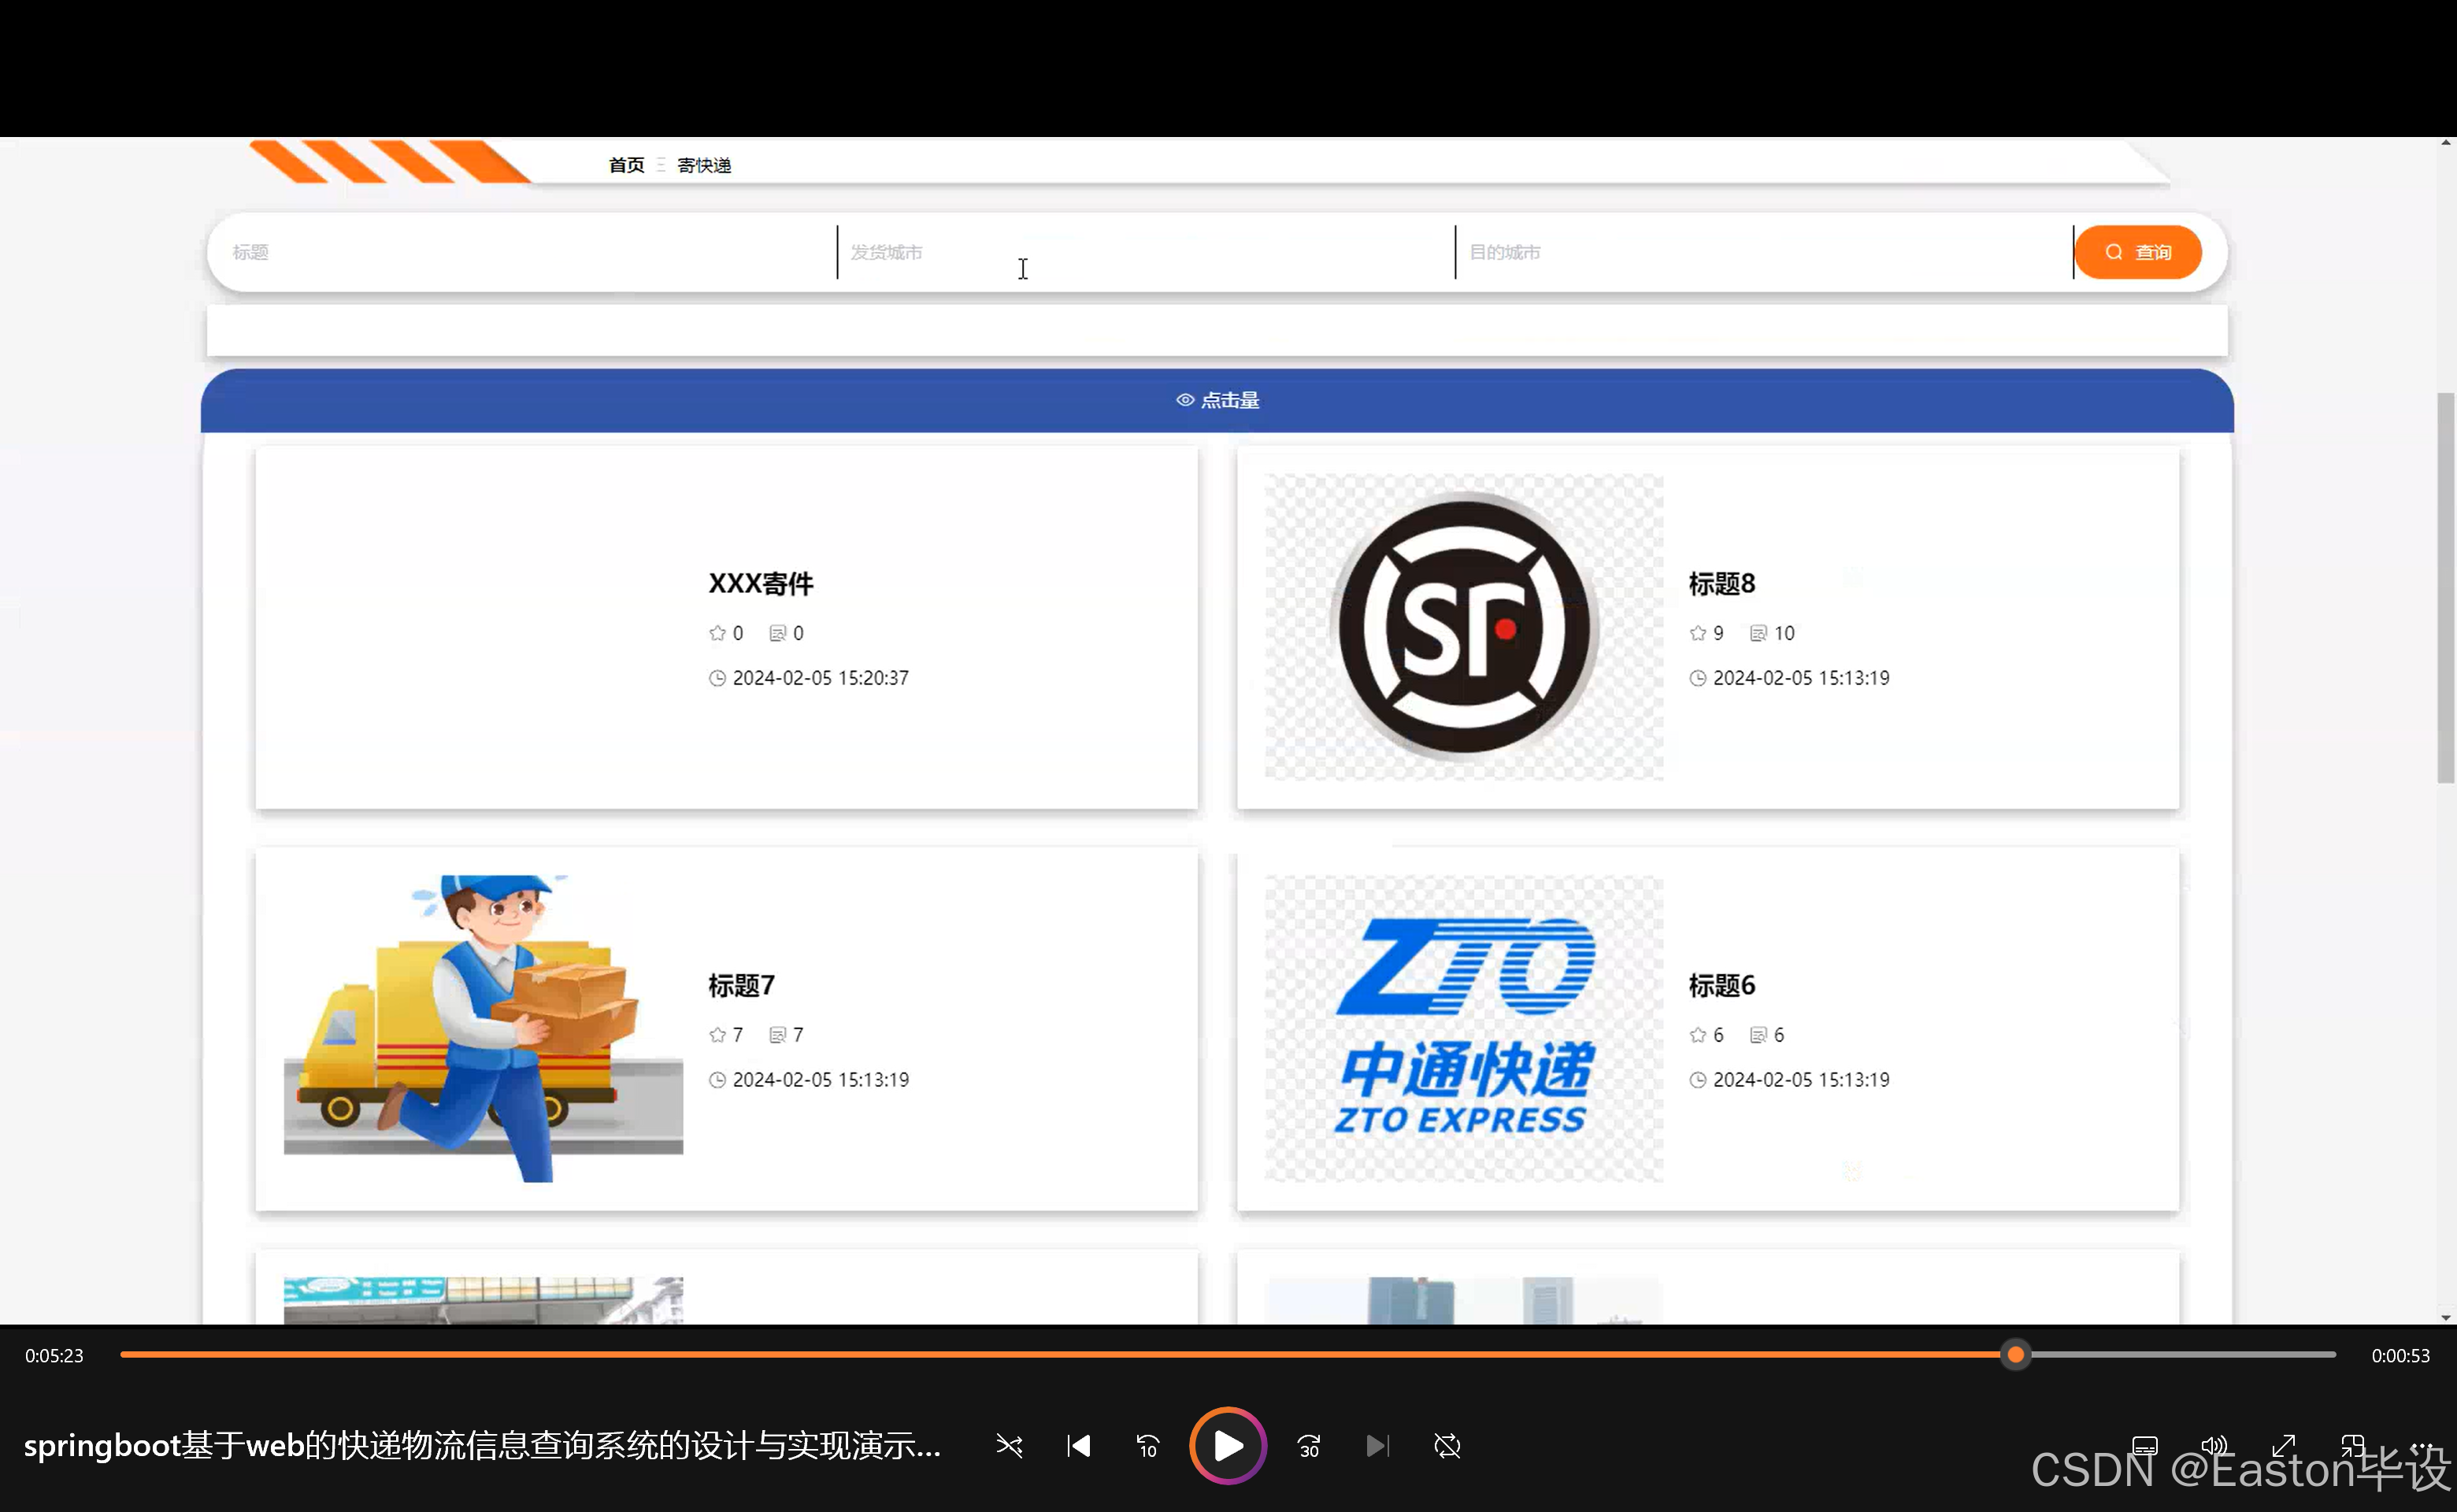Click the clock icon on XXX寄件
Screen dimensions: 2457x1512
pyautogui.click(x=717, y=678)
